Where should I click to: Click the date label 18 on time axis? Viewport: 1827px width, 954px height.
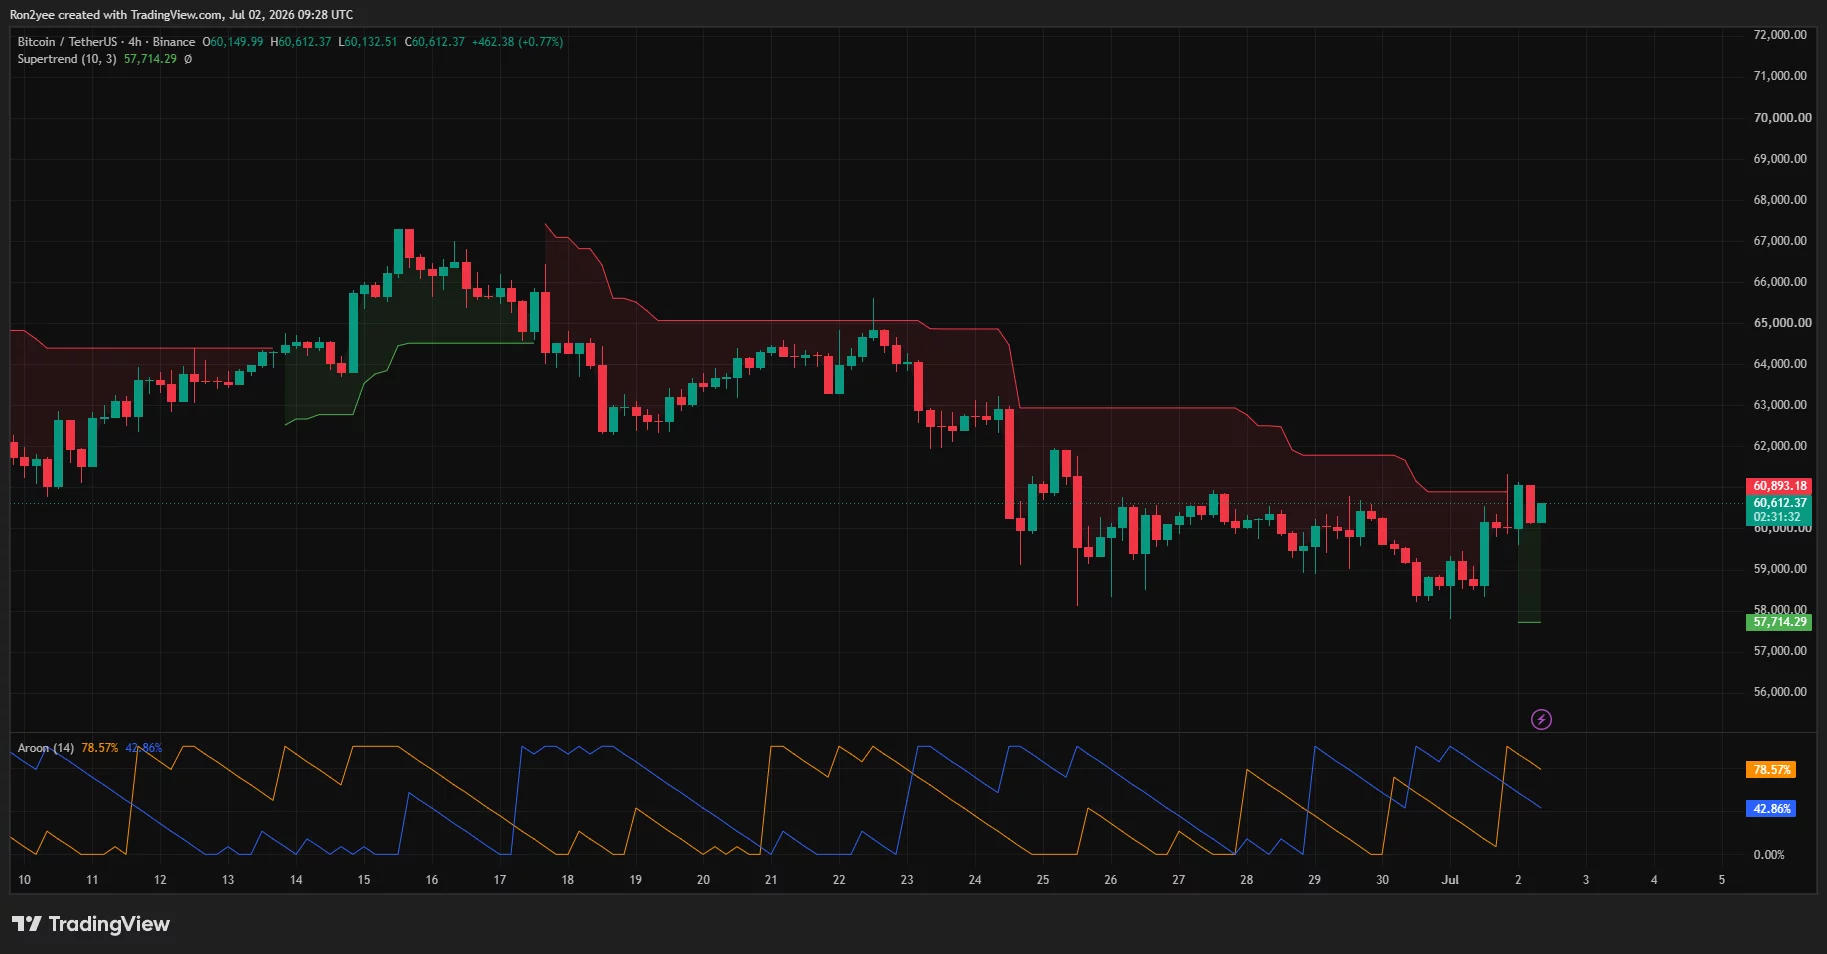point(567,880)
